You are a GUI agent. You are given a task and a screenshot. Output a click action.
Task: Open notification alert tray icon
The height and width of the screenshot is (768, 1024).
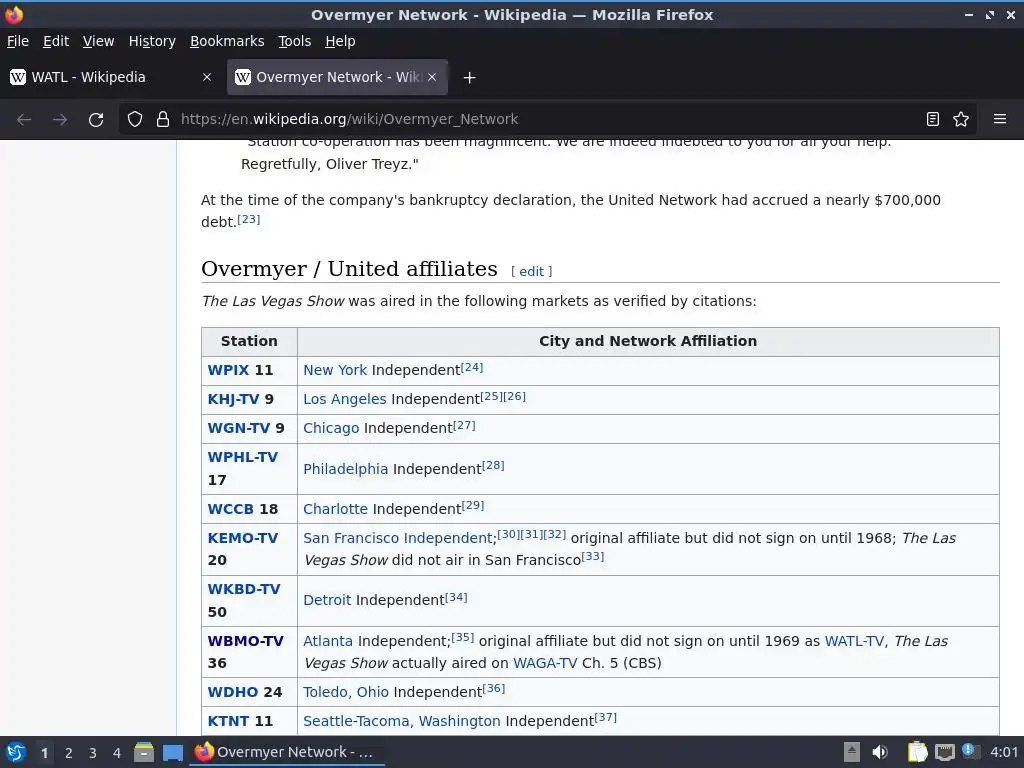click(x=970, y=751)
